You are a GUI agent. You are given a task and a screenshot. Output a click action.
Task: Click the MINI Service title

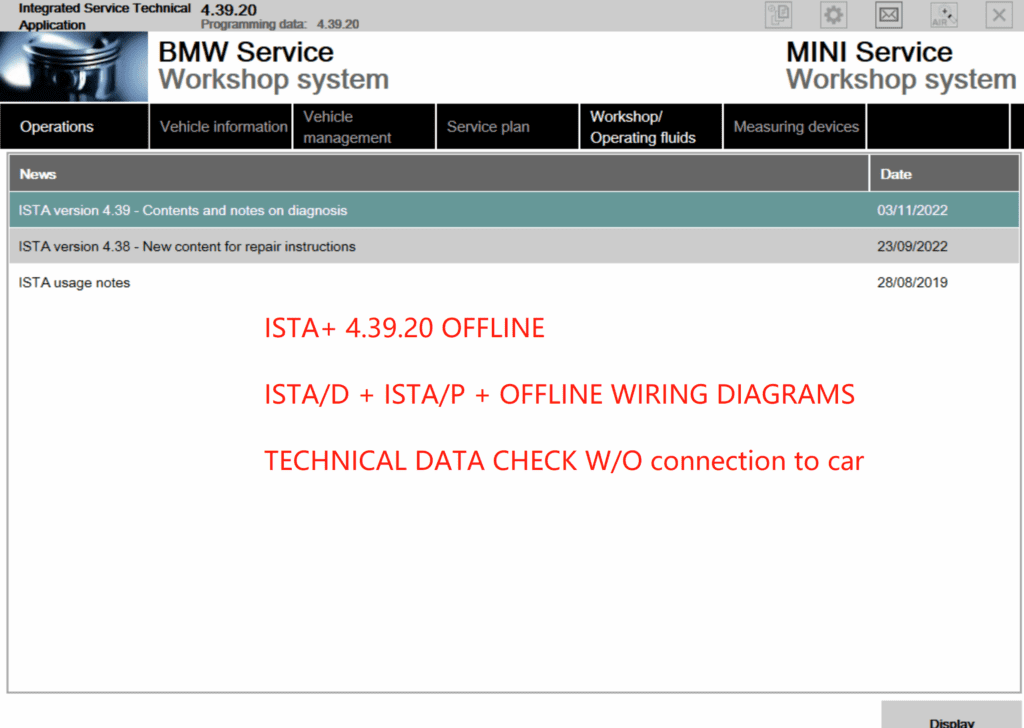pyautogui.click(x=869, y=52)
